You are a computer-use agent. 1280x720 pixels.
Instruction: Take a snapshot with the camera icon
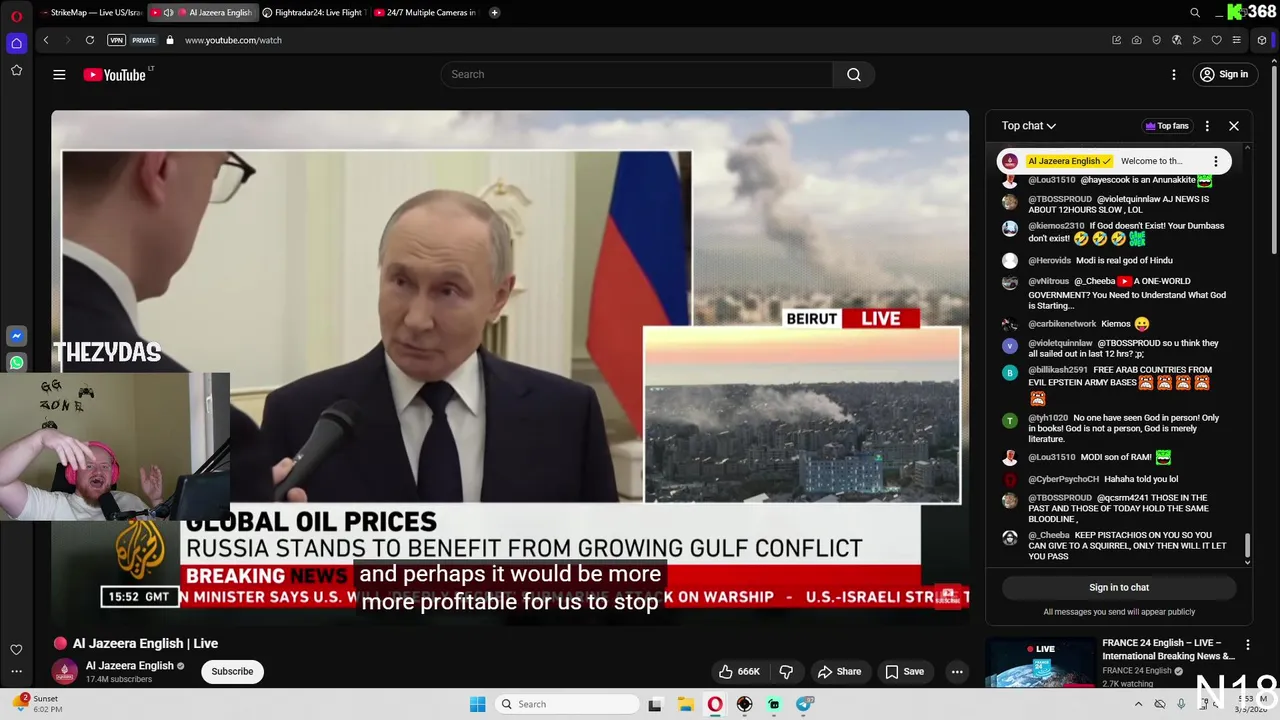(x=1136, y=40)
